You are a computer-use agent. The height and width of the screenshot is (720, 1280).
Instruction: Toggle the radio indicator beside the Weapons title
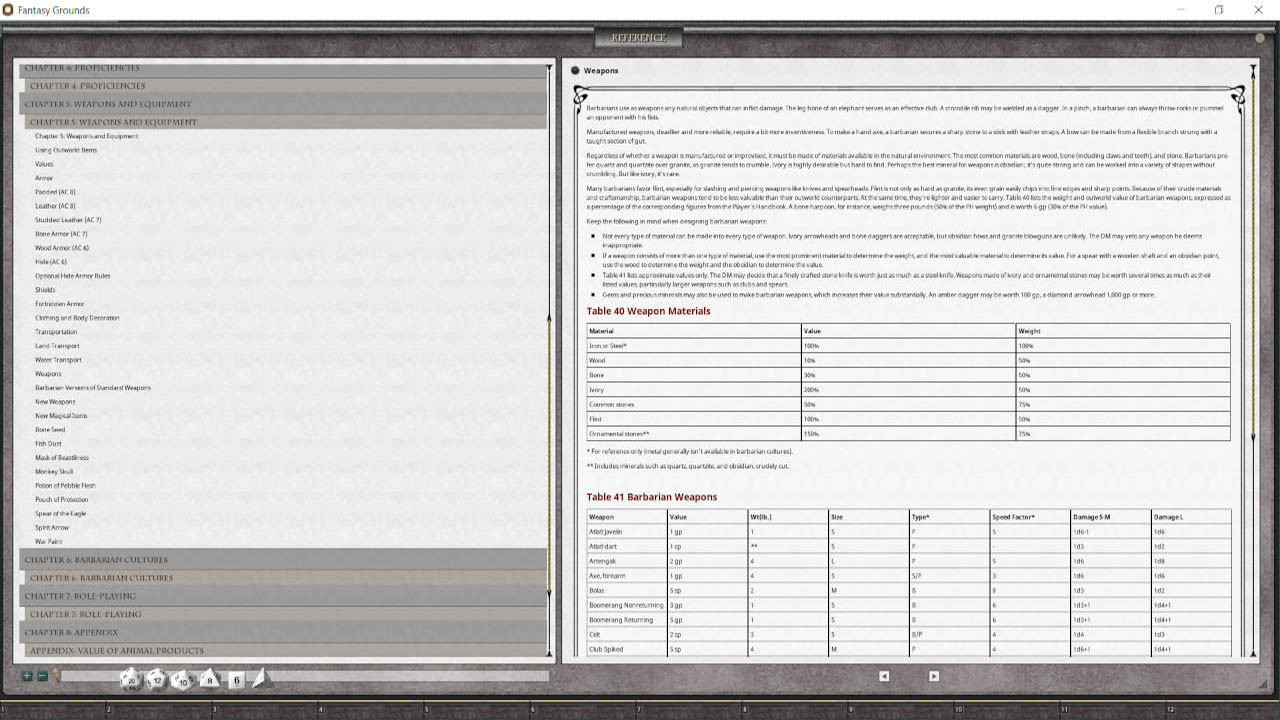click(575, 70)
